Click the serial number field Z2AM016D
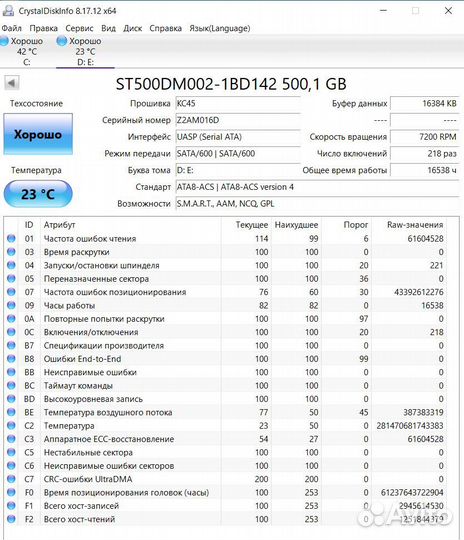This screenshot has height=540, width=464. [238, 120]
